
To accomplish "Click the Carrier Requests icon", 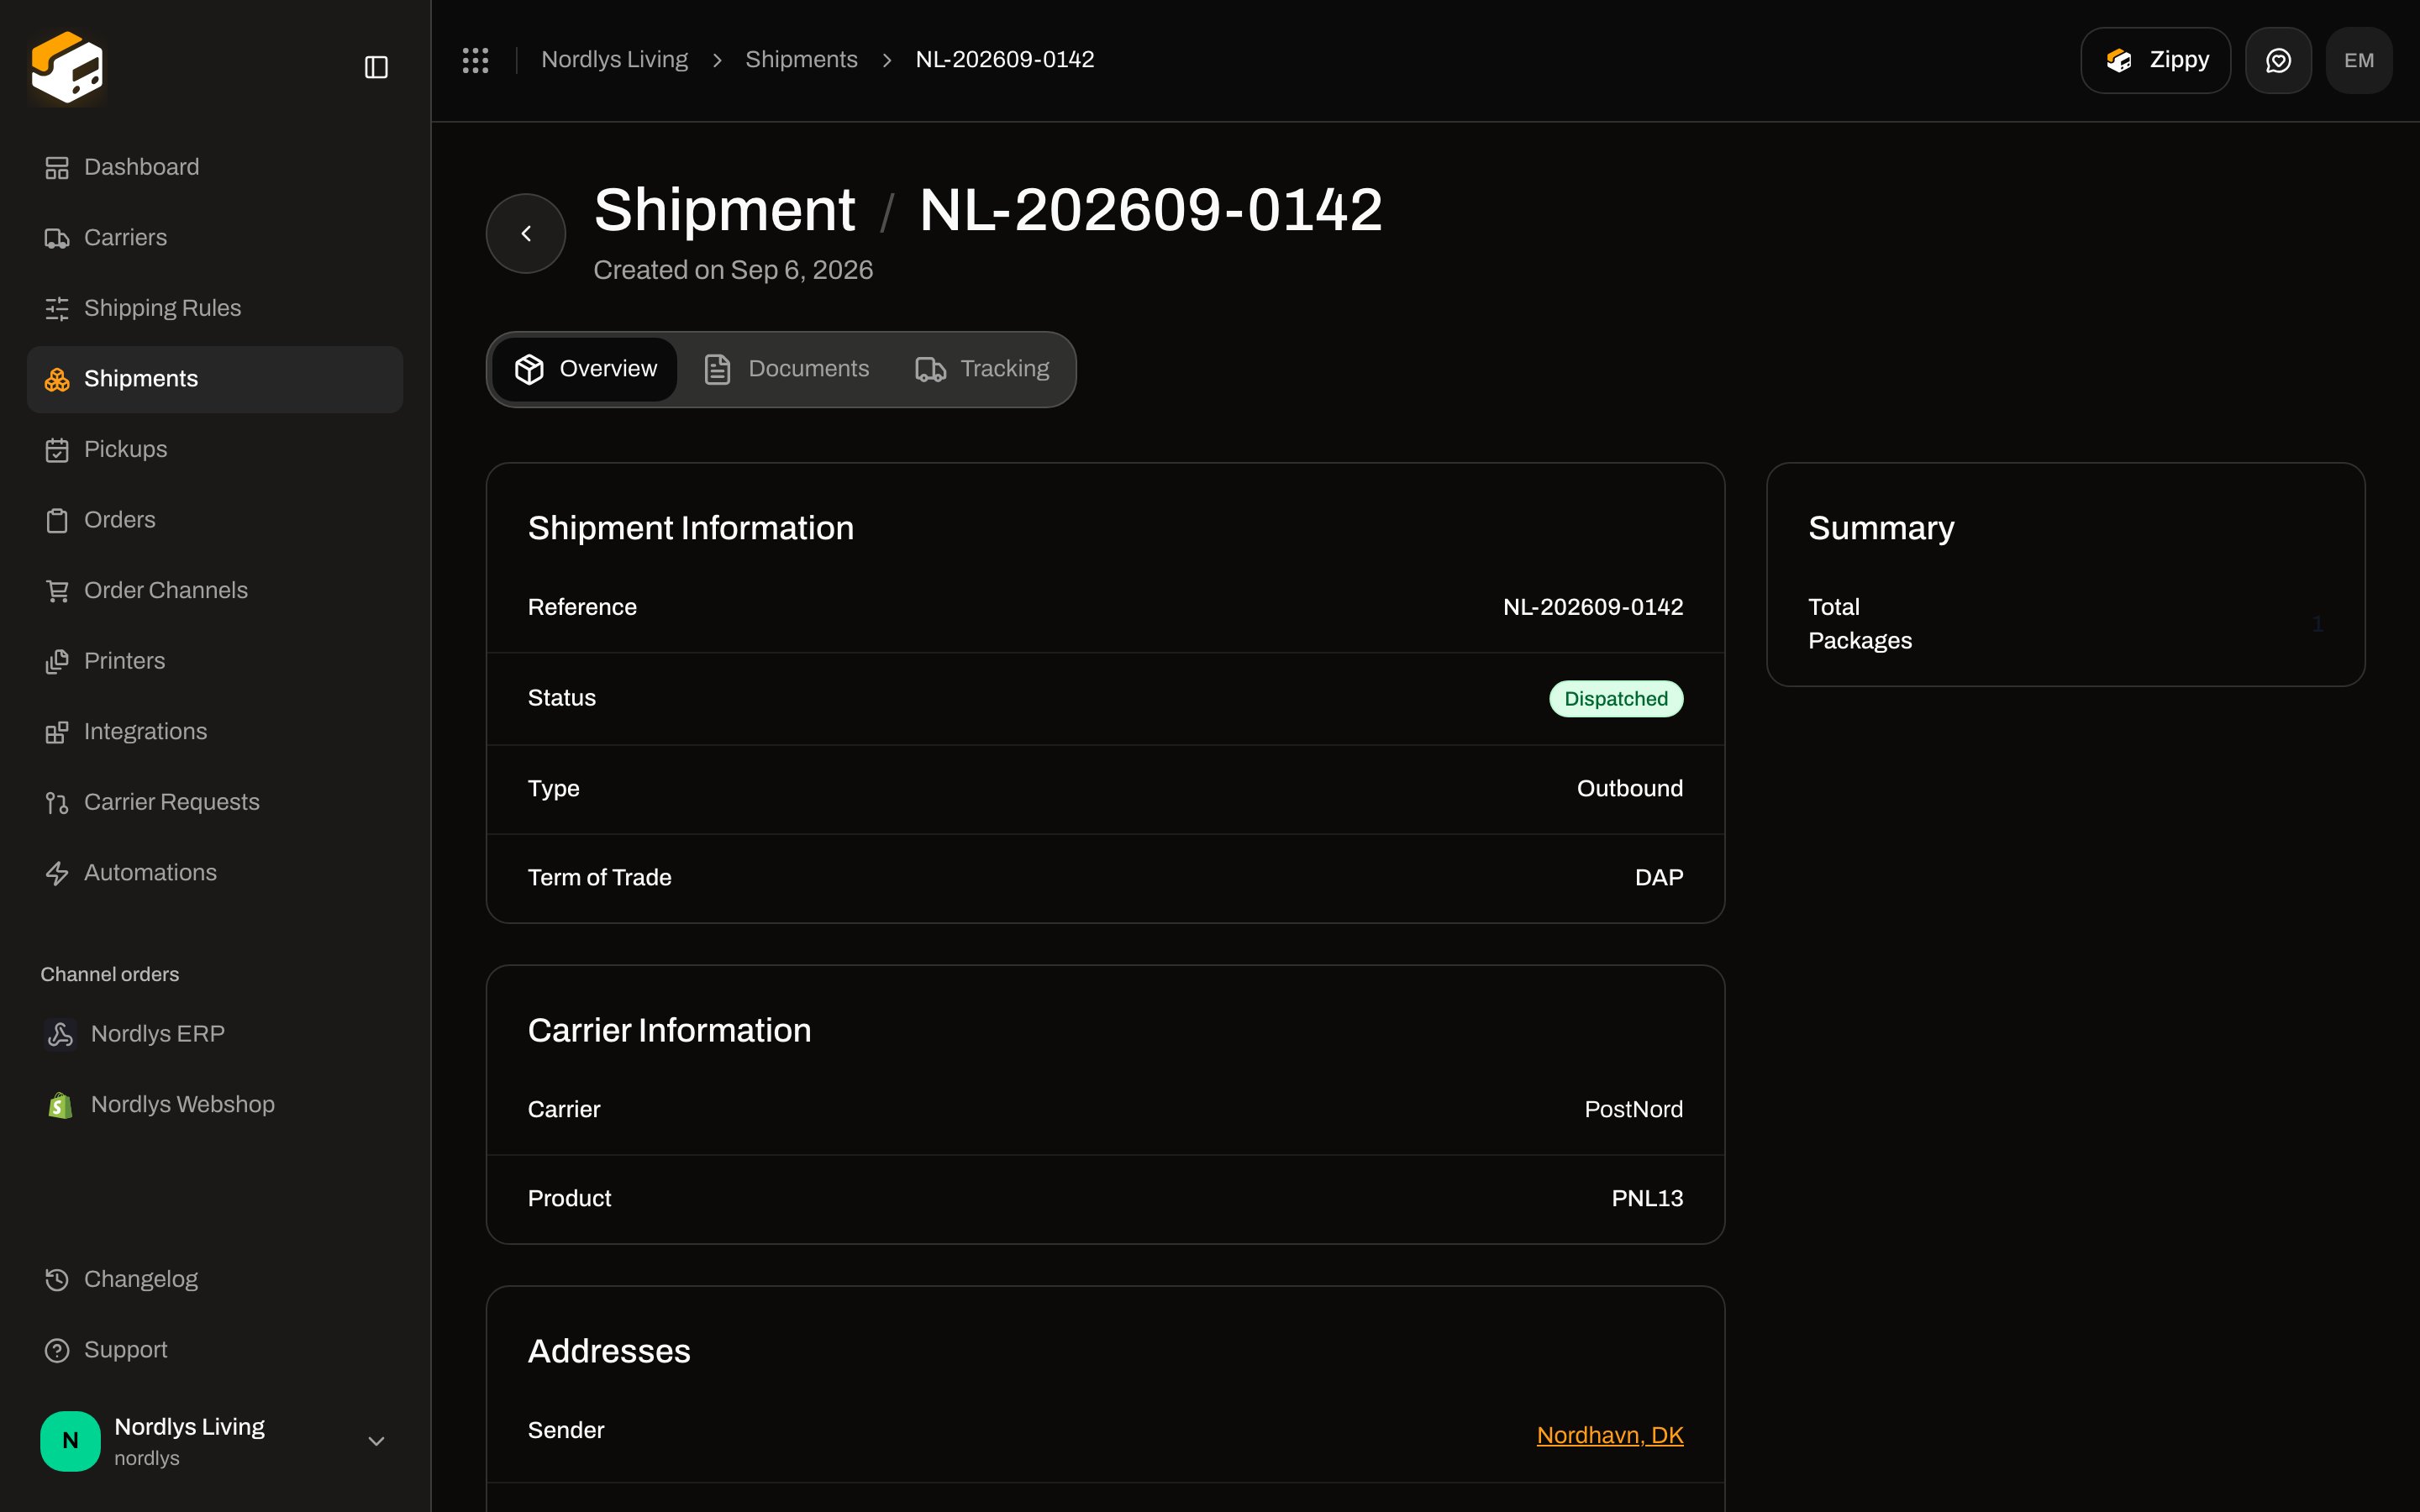I will point(57,802).
